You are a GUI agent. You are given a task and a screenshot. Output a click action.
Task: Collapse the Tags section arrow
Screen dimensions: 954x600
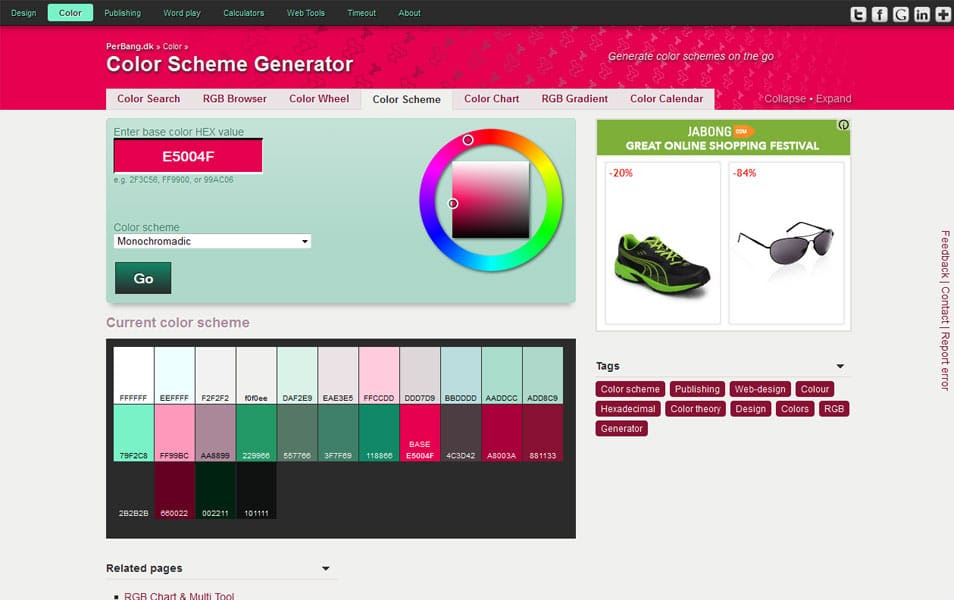pyautogui.click(x=840, y=367)
